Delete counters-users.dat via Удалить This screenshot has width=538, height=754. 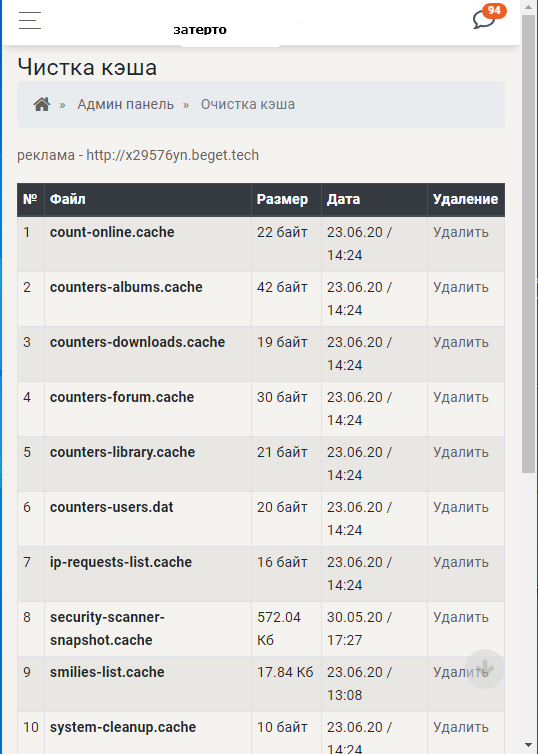click(x=461, y=507)
